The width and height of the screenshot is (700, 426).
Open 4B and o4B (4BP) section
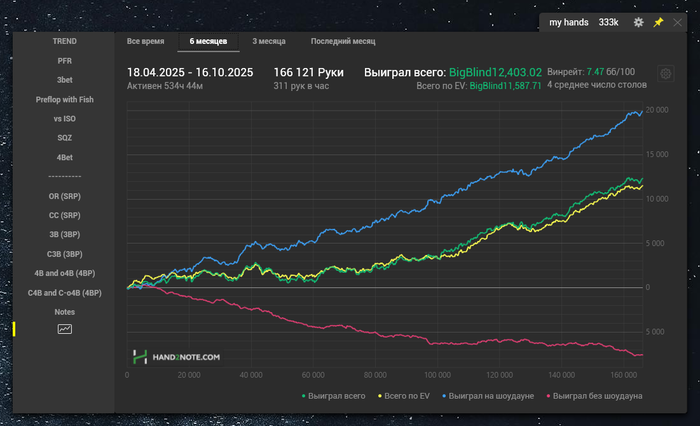65,273
